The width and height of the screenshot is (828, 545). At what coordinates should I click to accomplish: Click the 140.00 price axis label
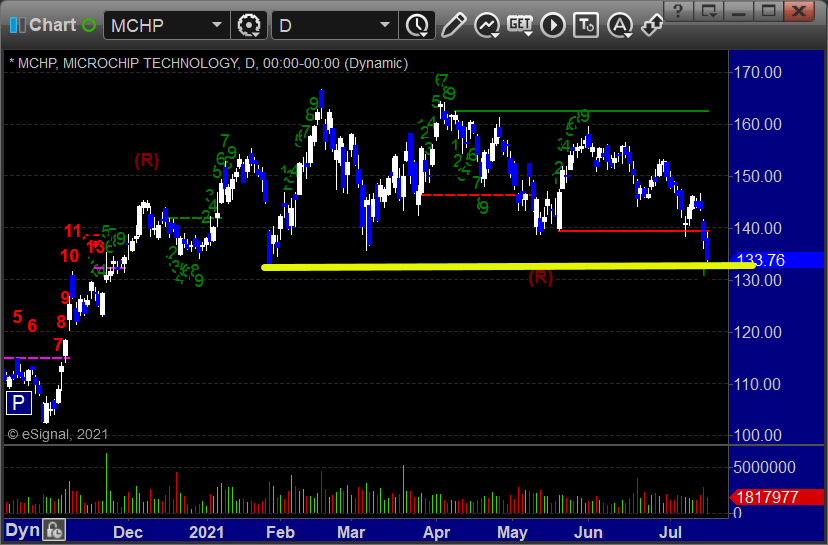pos(758,228)
